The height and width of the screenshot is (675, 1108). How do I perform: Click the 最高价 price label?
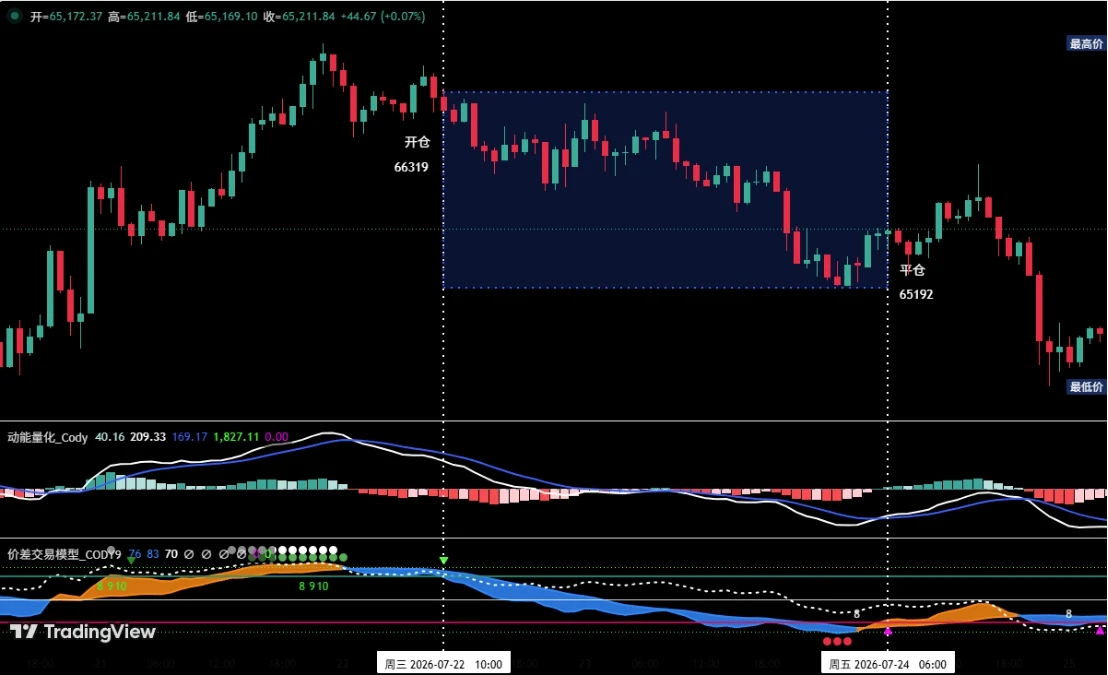pos(1085,44)
